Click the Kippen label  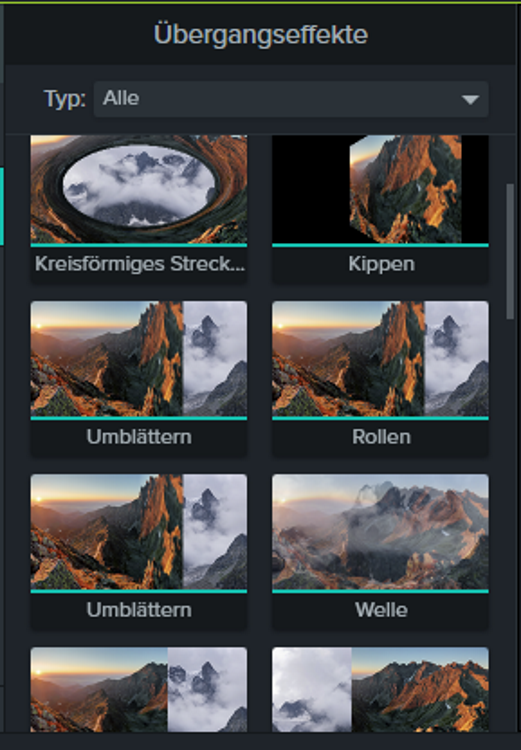[x=381, y=264]
